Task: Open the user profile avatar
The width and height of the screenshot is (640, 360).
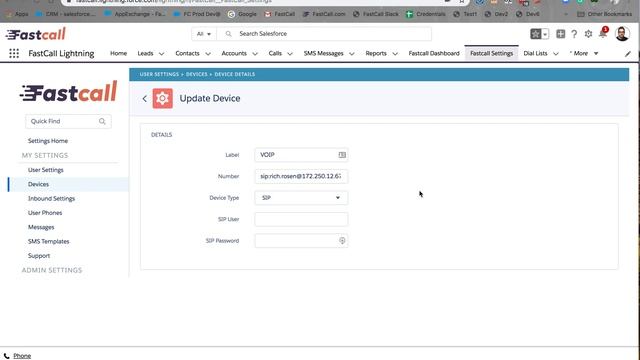Action: [622, 34]
